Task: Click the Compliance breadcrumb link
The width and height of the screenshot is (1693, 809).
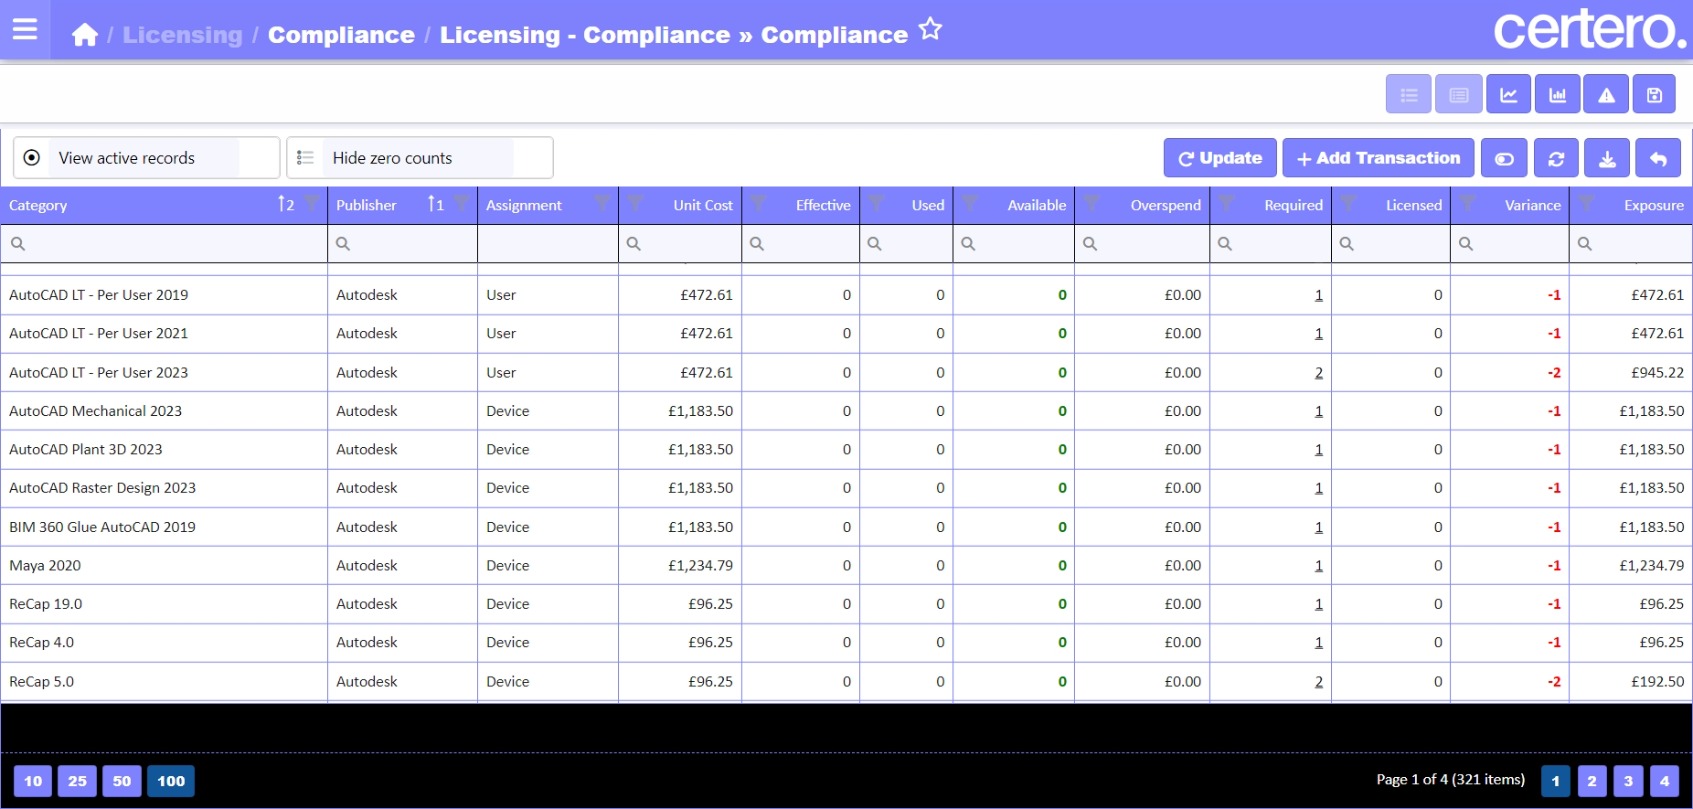Action: pos(341,35)
